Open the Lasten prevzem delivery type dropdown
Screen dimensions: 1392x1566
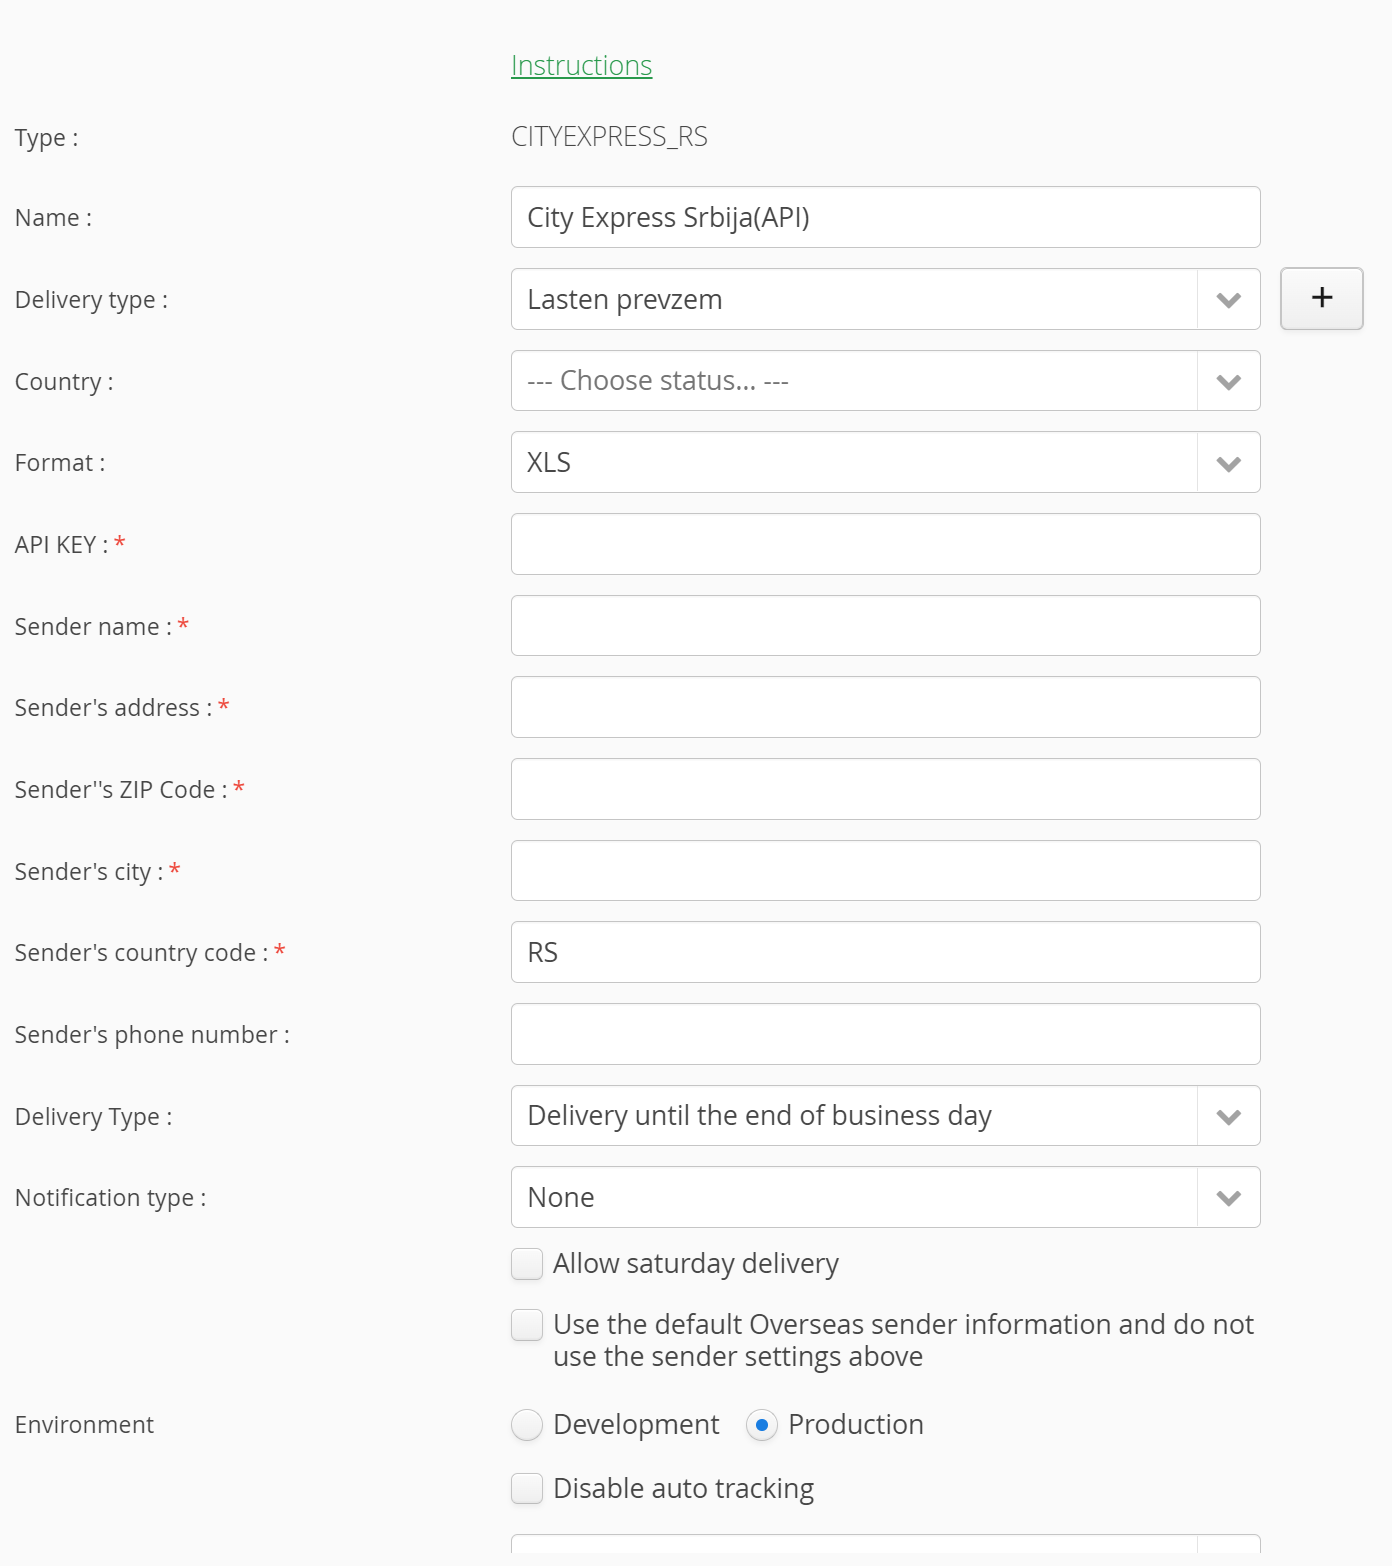tap(885, 299)
